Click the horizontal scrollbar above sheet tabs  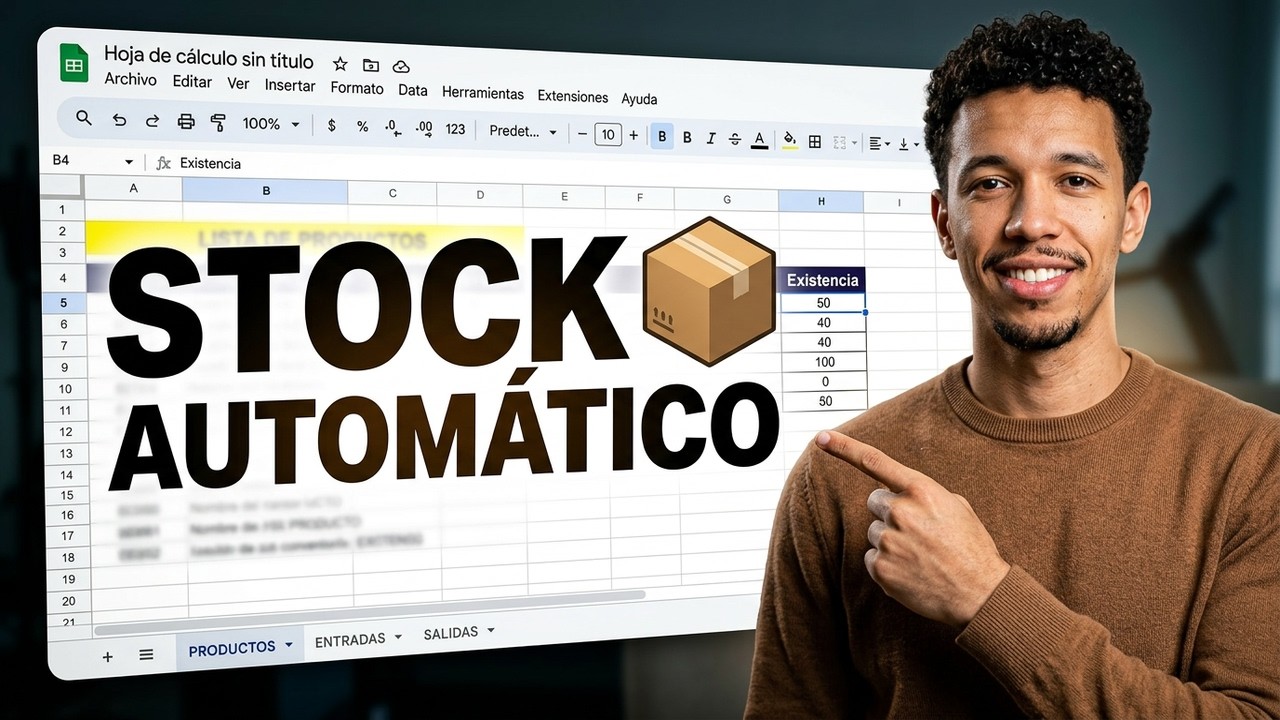(x=370, y=614)
